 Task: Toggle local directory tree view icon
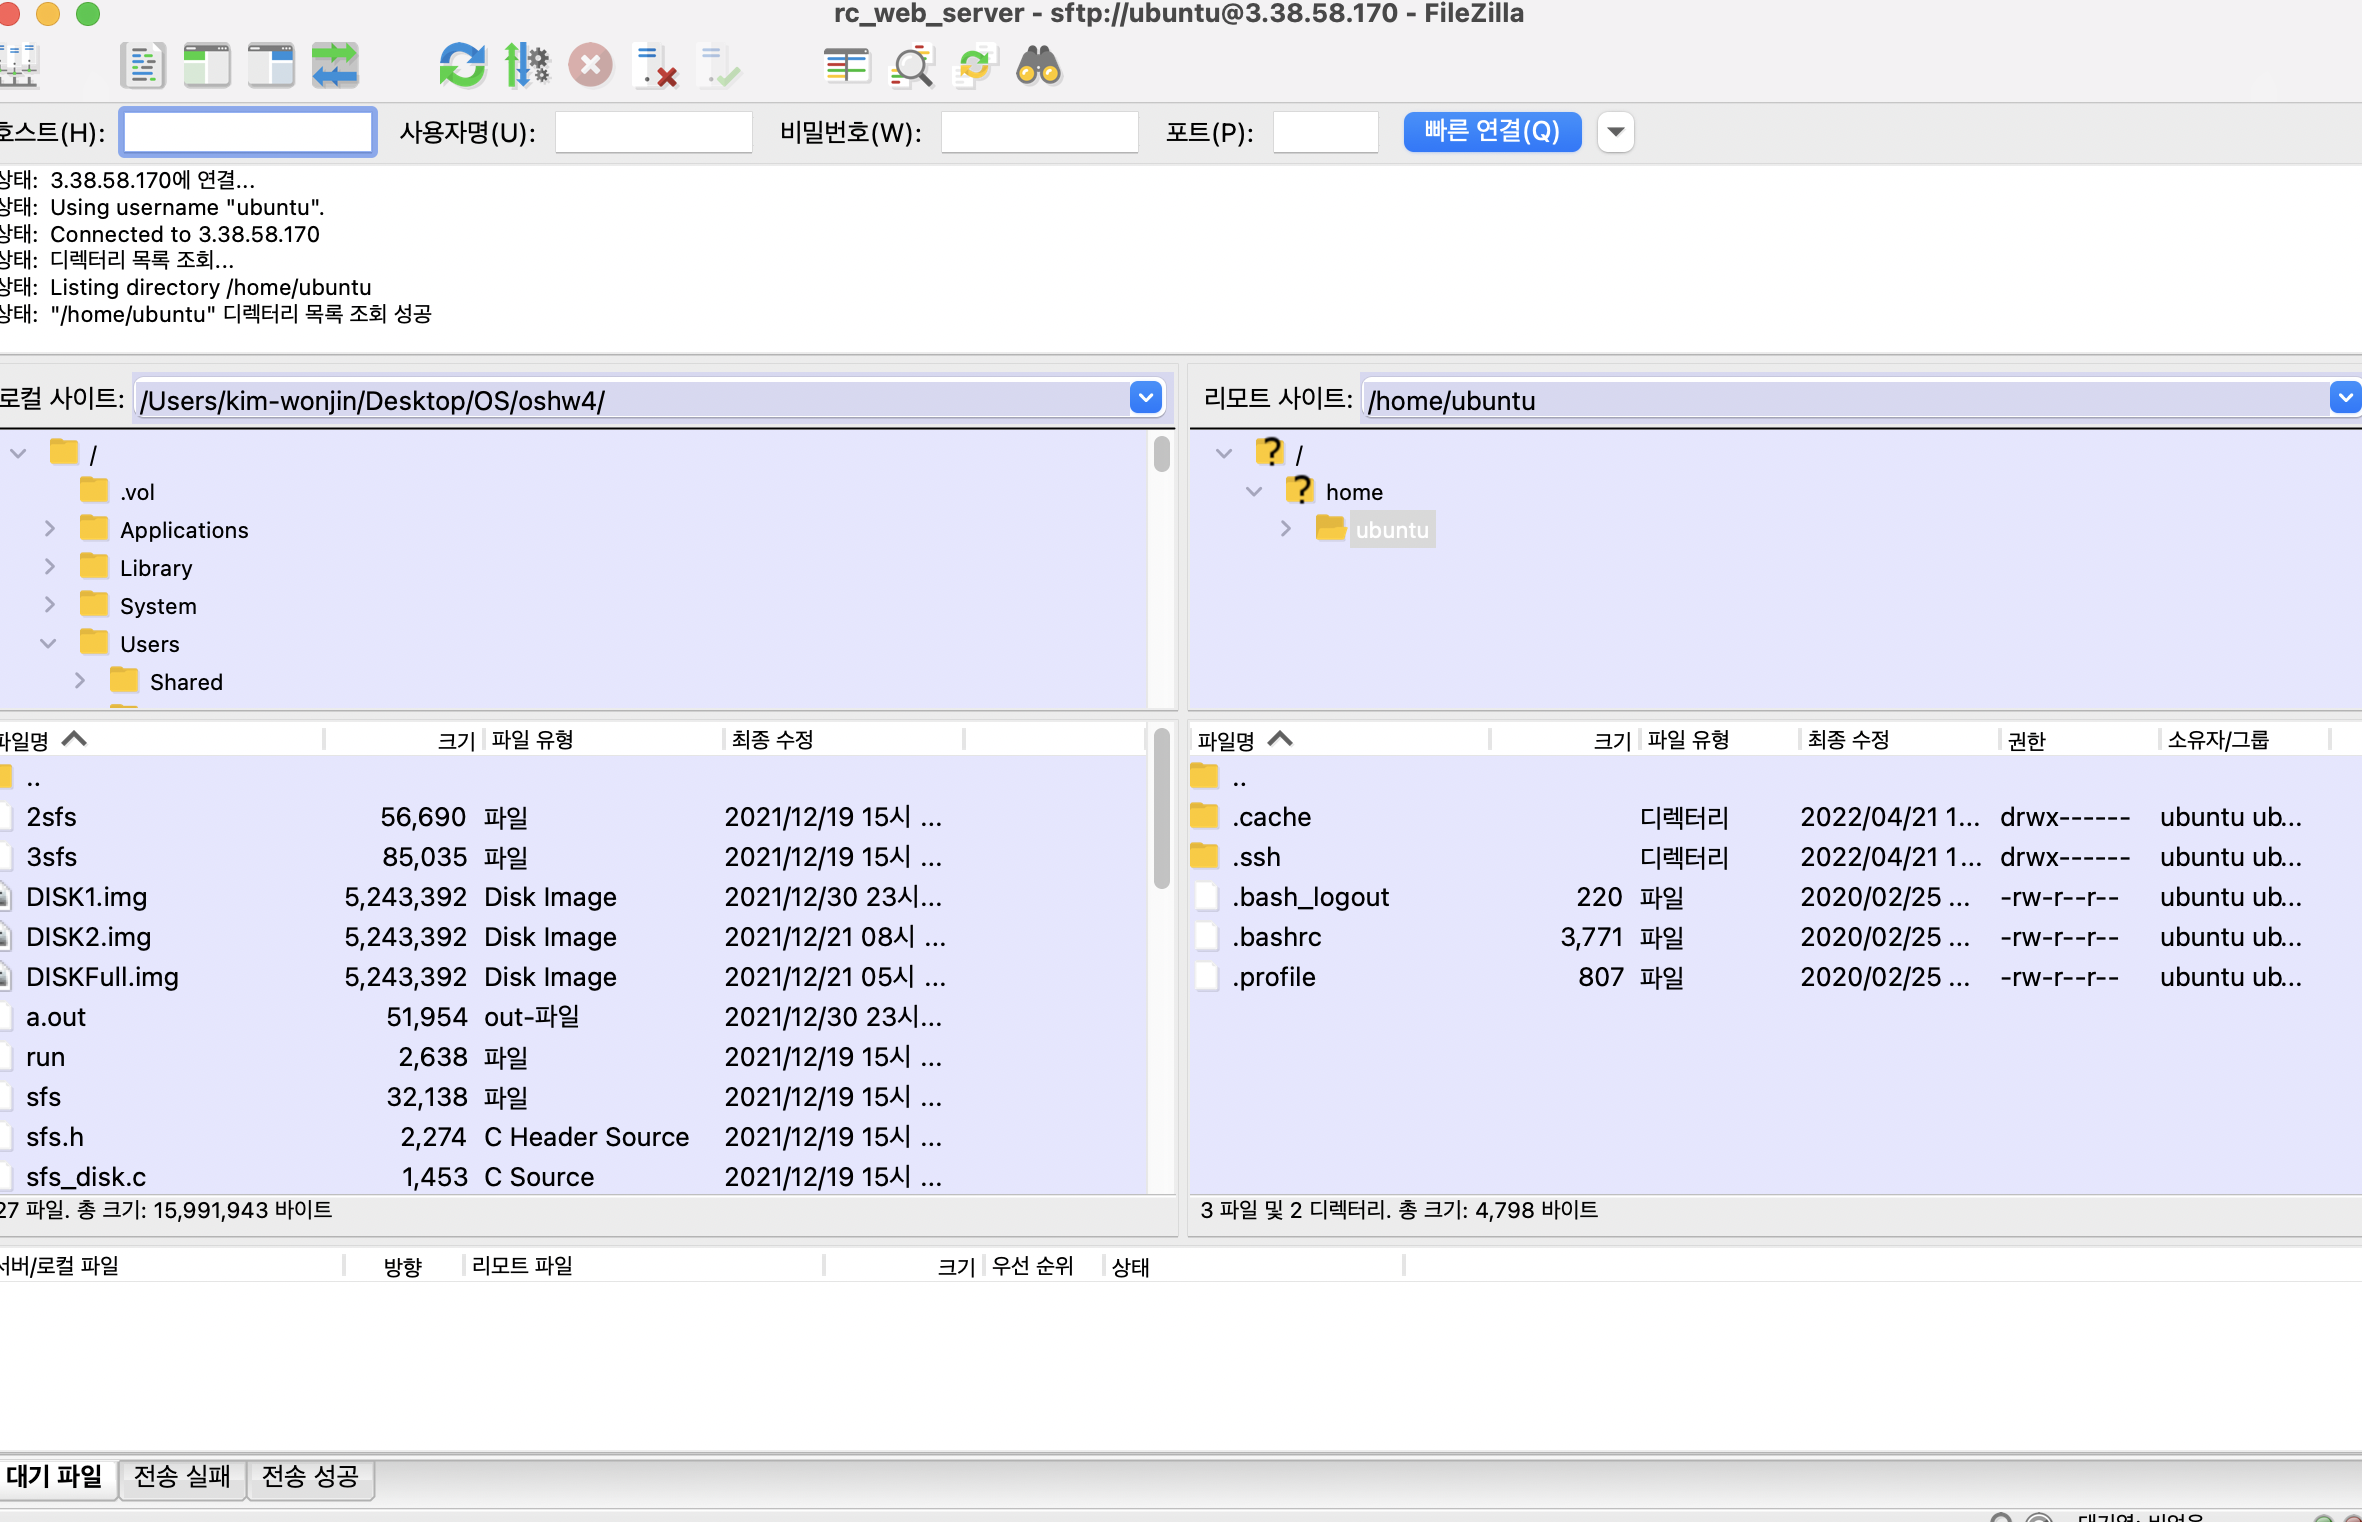coord(207,66)
